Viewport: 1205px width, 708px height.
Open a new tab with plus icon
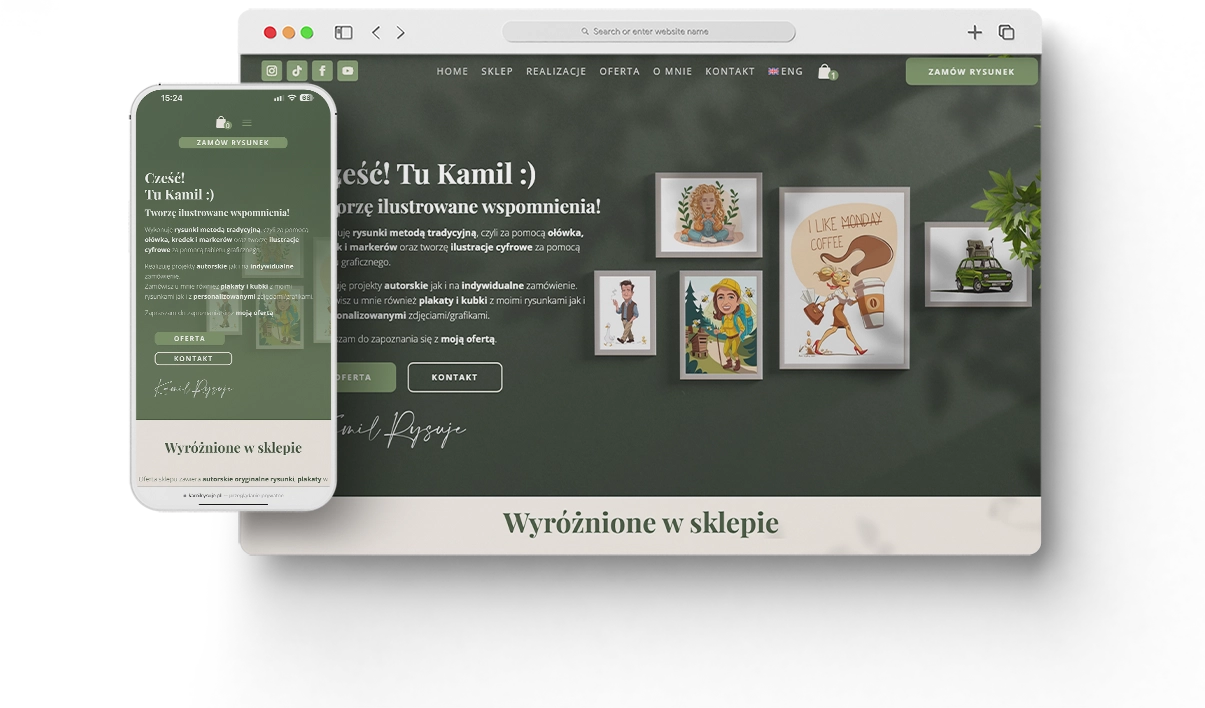click(x=974, y=33)
